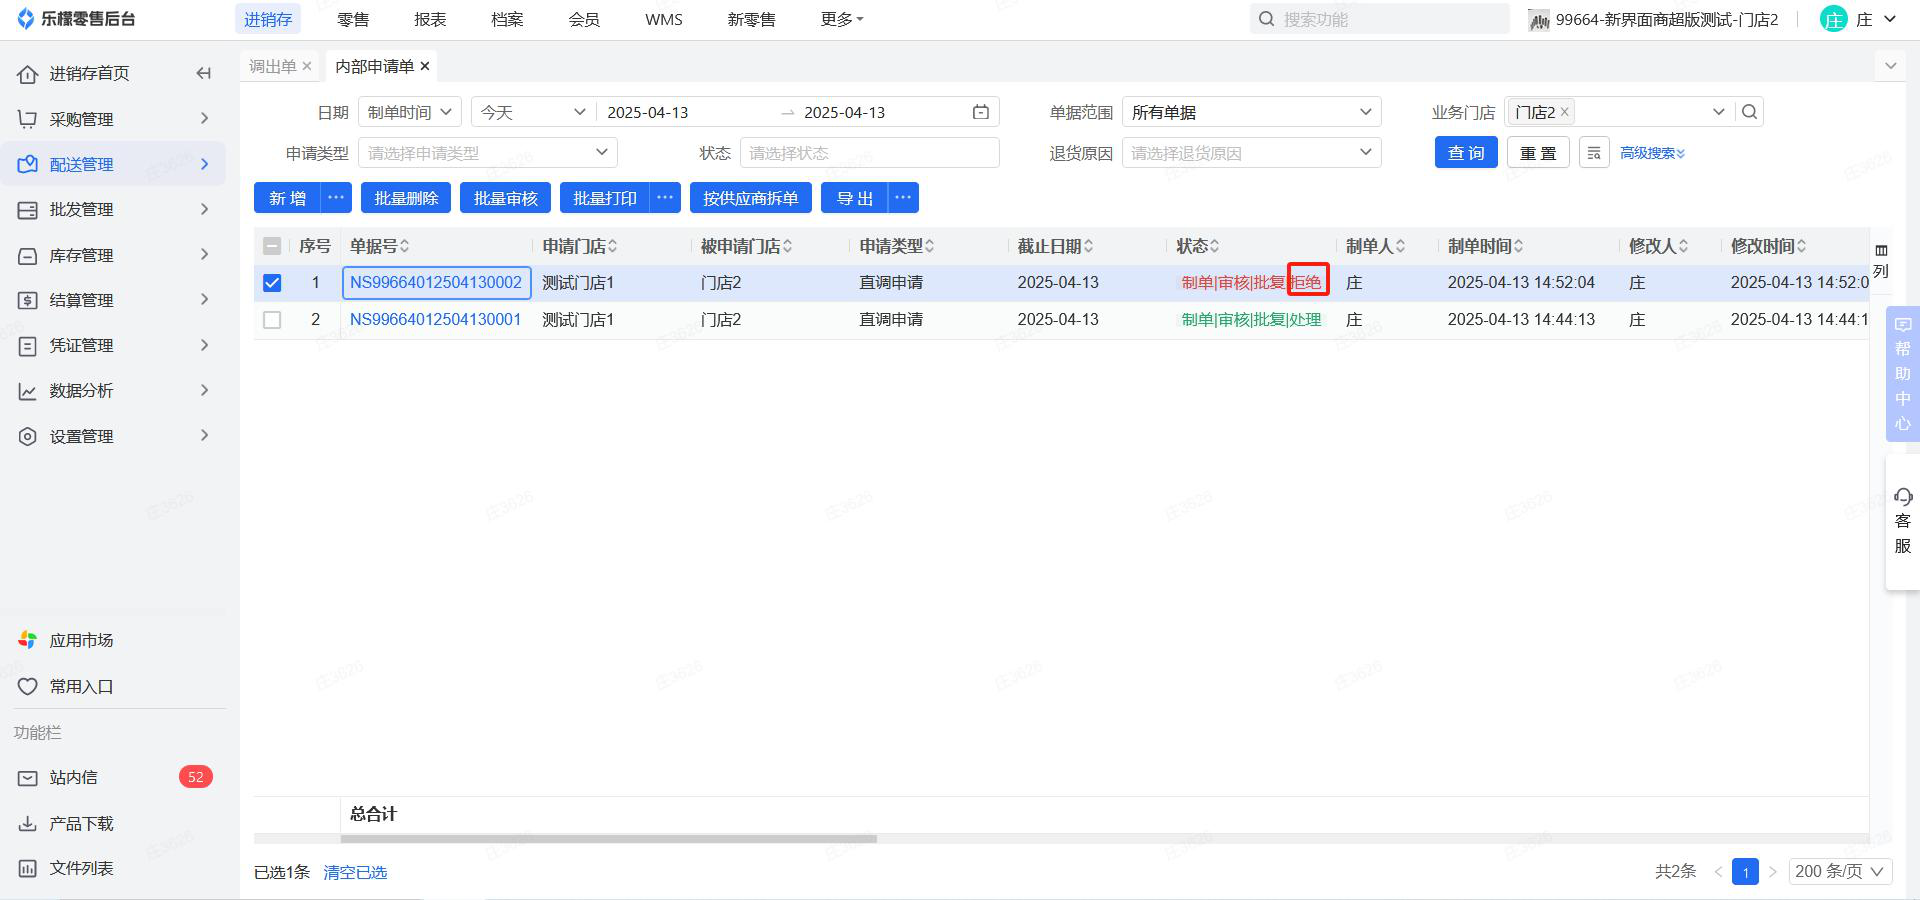Image resolution: width=1920 pixels, height=900 pixels.
Task: Click the horizontal table scrollbar
Action: (x=608, y=839)
